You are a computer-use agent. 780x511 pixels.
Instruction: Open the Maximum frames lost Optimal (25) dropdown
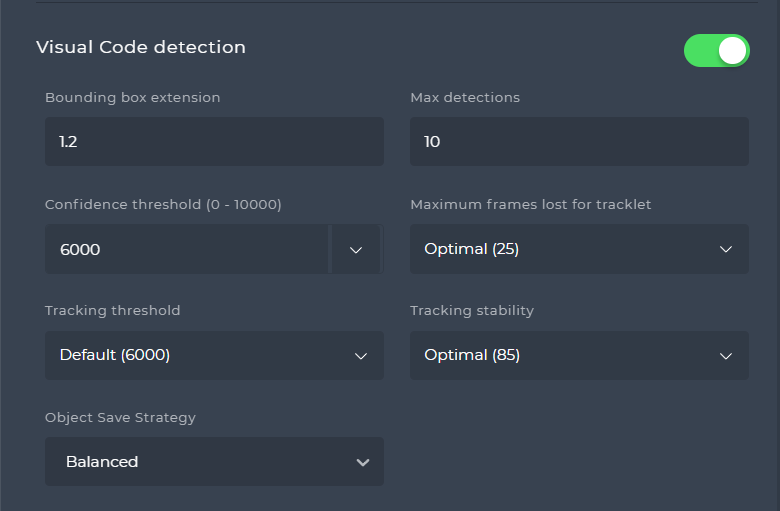tap(579, 249)
